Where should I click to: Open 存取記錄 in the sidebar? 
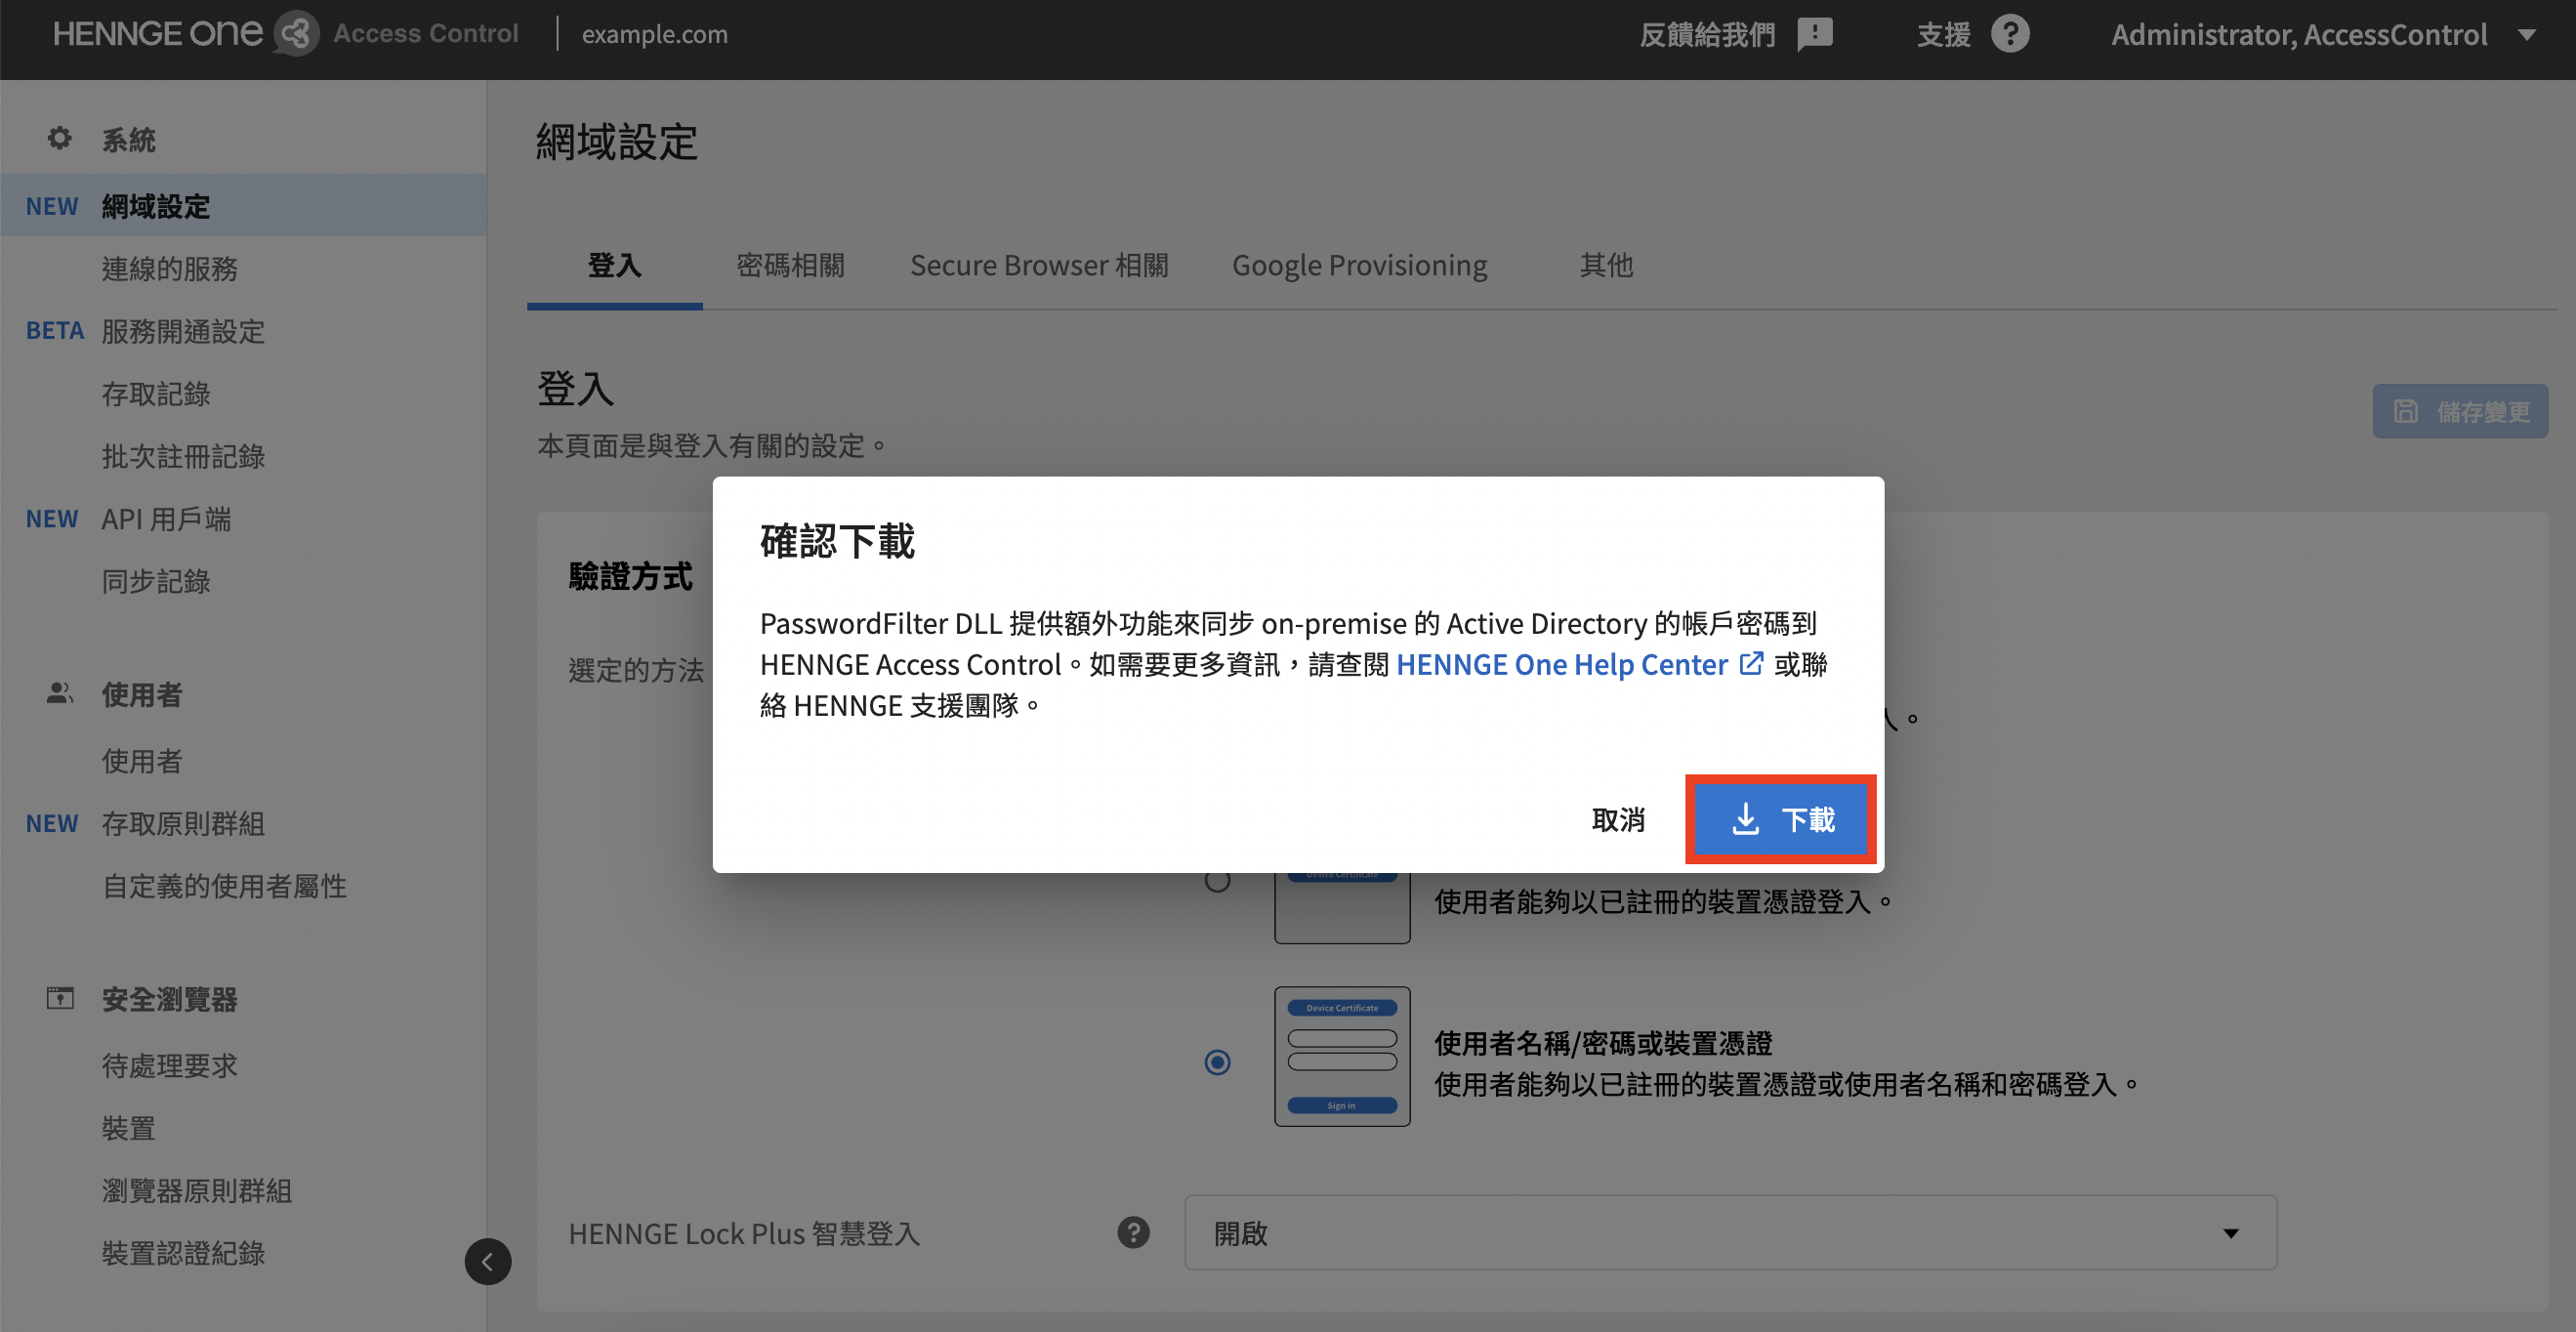click(156, 393)
